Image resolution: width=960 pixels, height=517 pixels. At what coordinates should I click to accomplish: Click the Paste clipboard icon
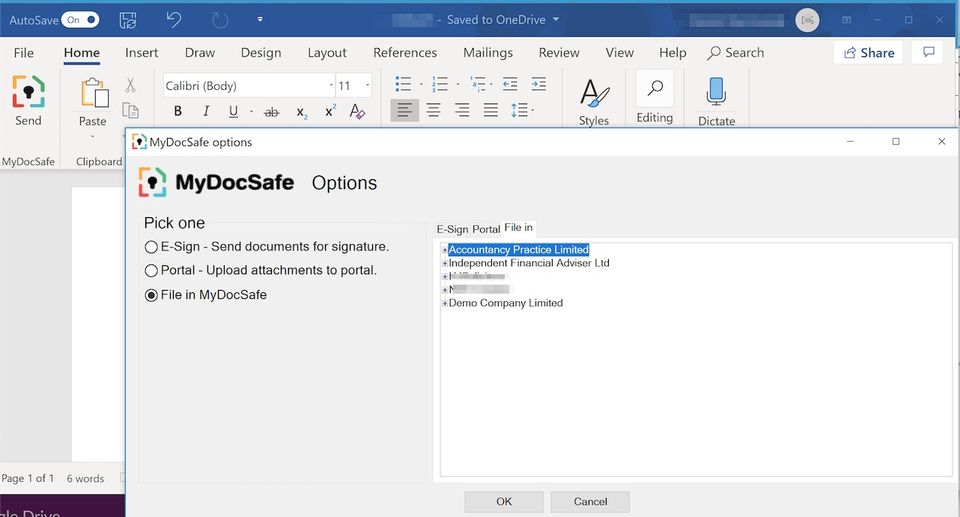click(x=93, y=95)
